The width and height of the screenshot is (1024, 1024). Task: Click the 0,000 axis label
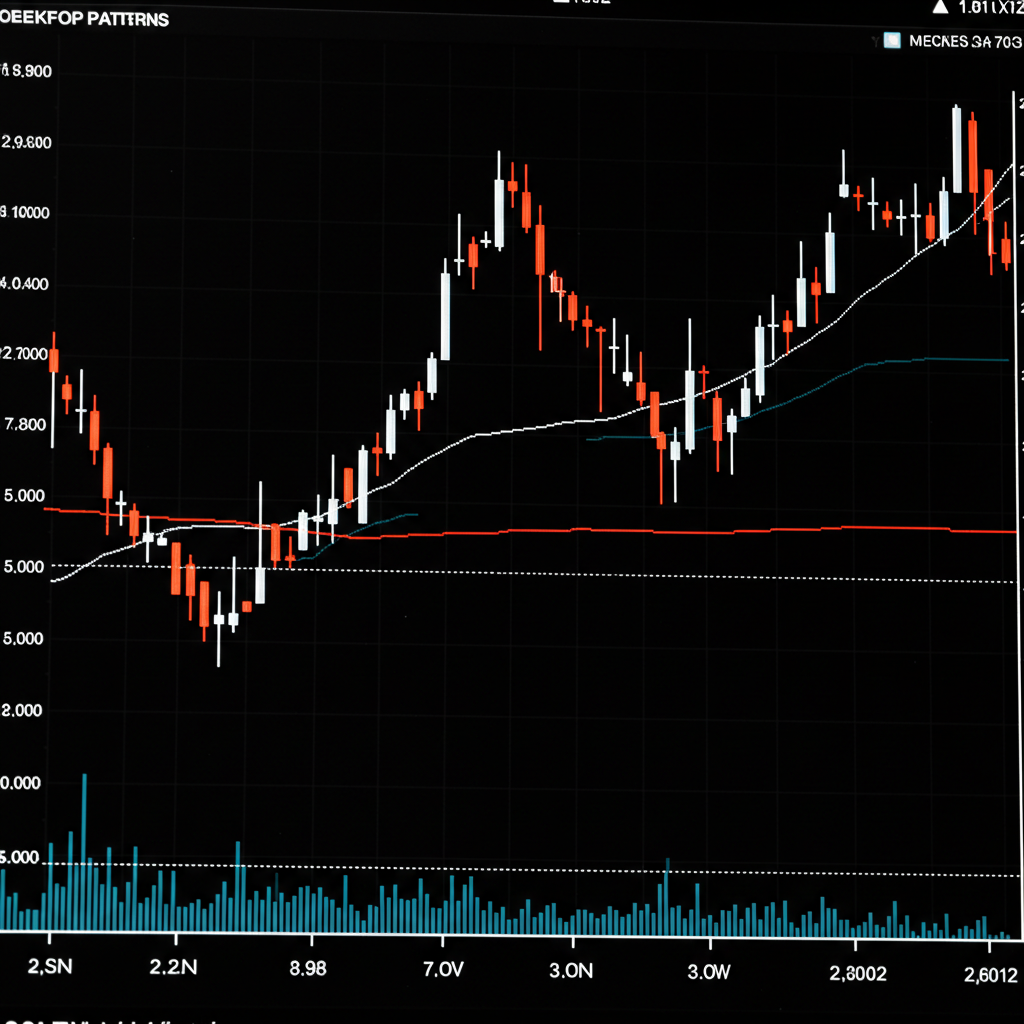(x=20, y=783)
